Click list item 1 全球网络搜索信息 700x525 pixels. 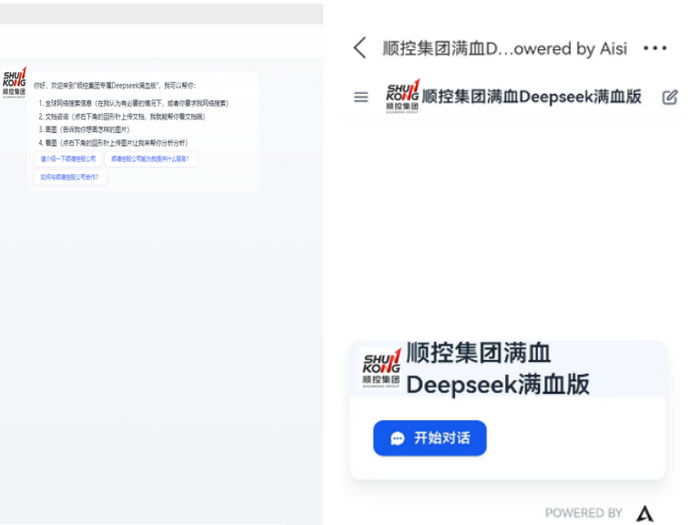click(133, 103)
